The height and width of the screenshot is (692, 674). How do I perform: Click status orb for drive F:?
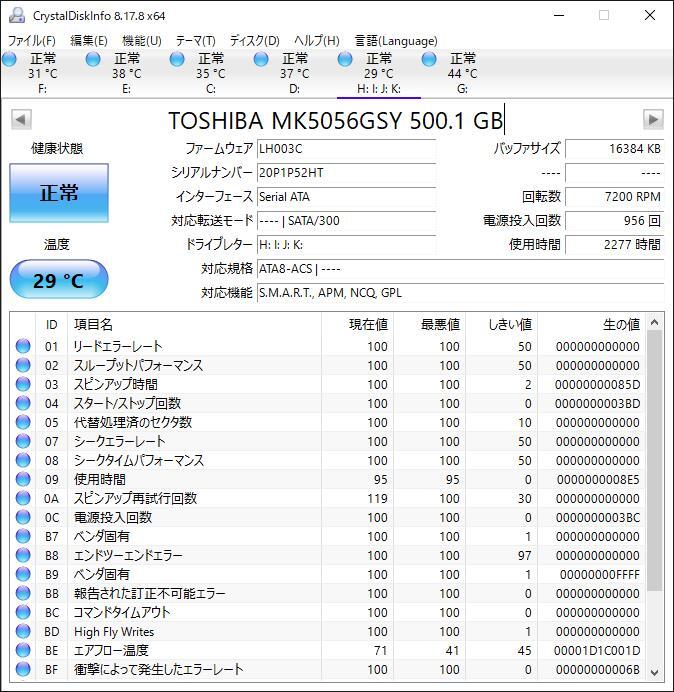[x=9, y=59]
